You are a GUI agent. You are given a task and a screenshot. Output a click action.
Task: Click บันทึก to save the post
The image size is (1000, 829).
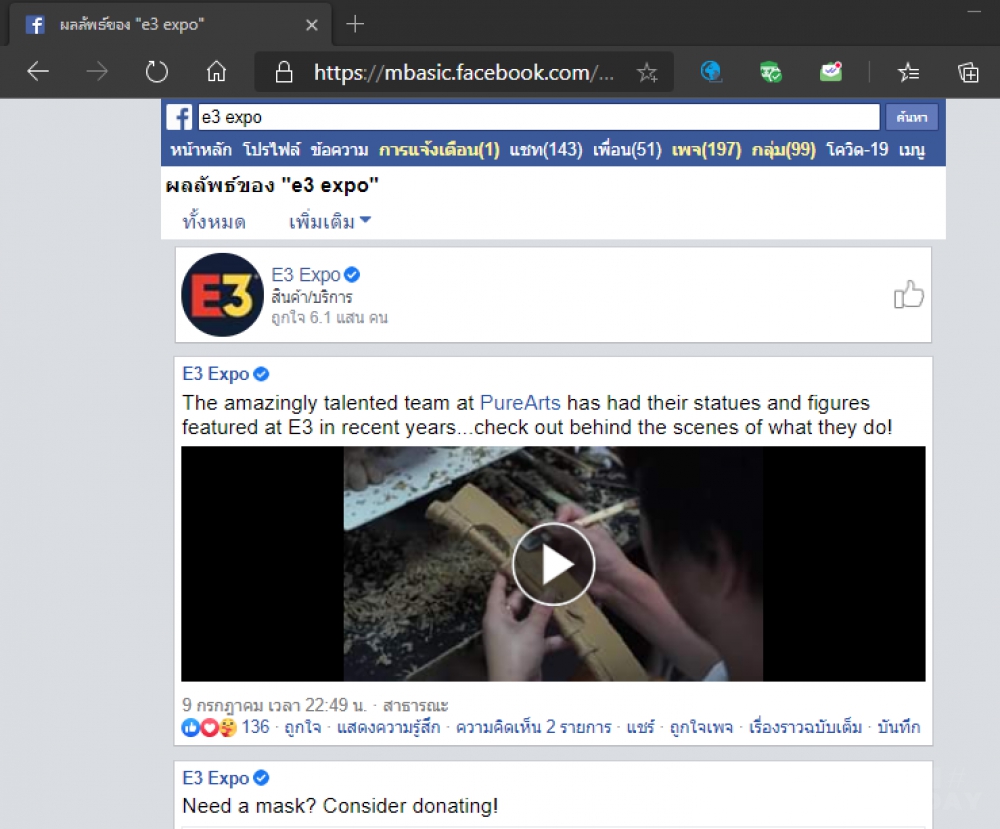tap(899, 727)
